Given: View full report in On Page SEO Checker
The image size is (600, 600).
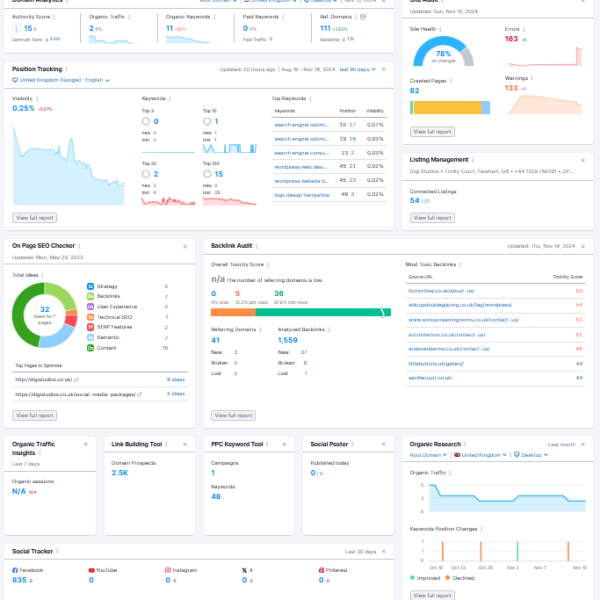Looking at the screenshot, I should tap(34, 415).
